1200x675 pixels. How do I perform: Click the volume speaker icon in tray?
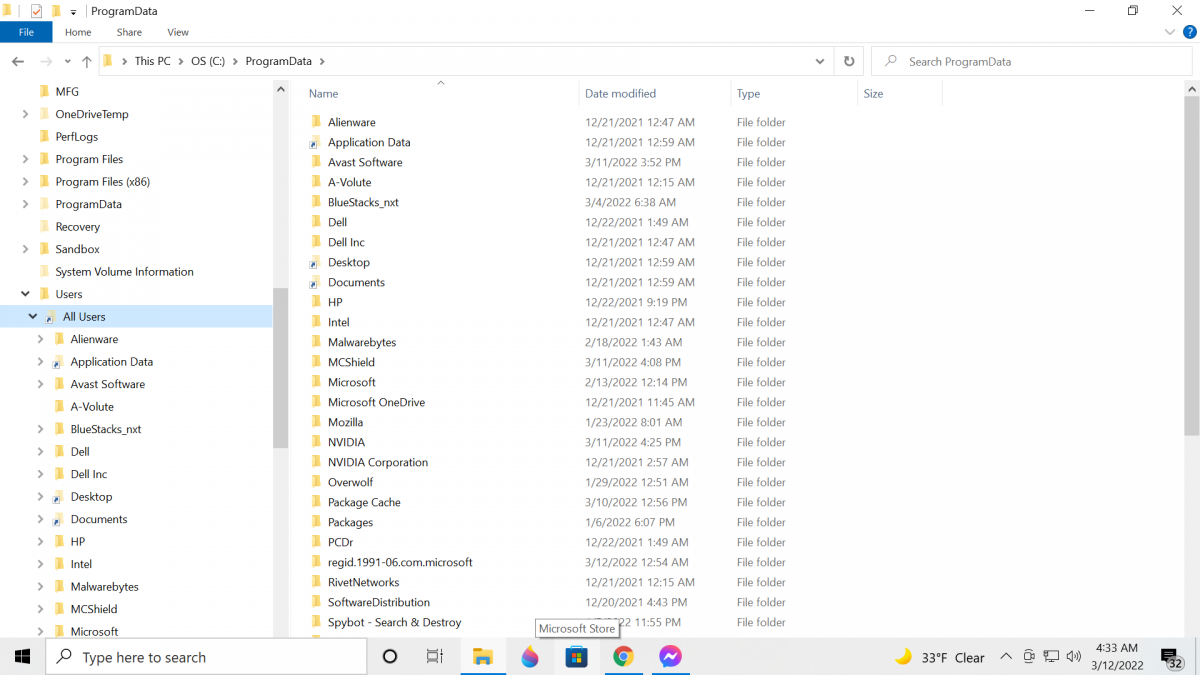click(x=1074, y=657)
